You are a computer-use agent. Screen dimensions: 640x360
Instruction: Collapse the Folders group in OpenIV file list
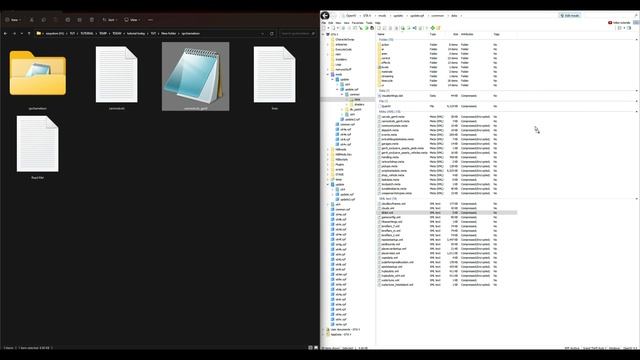pos(637,40)
